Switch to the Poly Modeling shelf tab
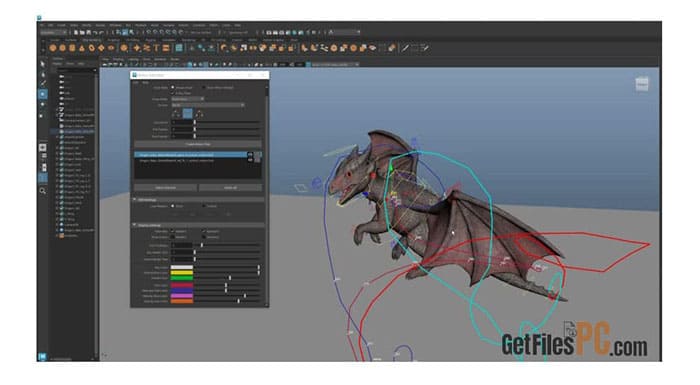The width and height of the screenshot is (700, 385). (x=91, y=40)
